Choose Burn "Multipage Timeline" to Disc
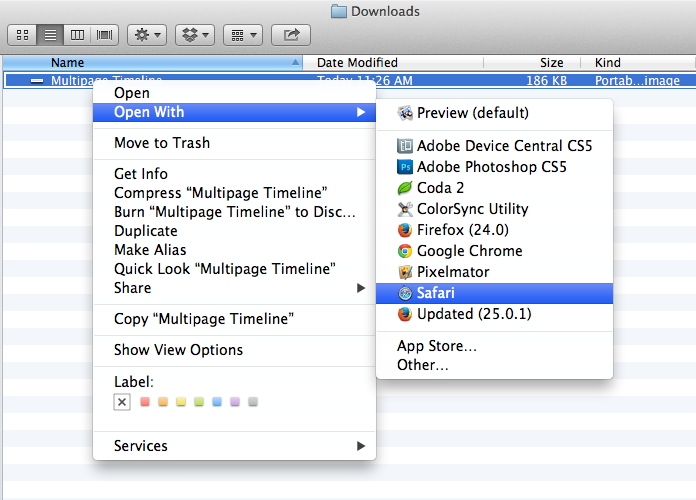The width and height of the screenshot is (696, 500). point(234,212)
